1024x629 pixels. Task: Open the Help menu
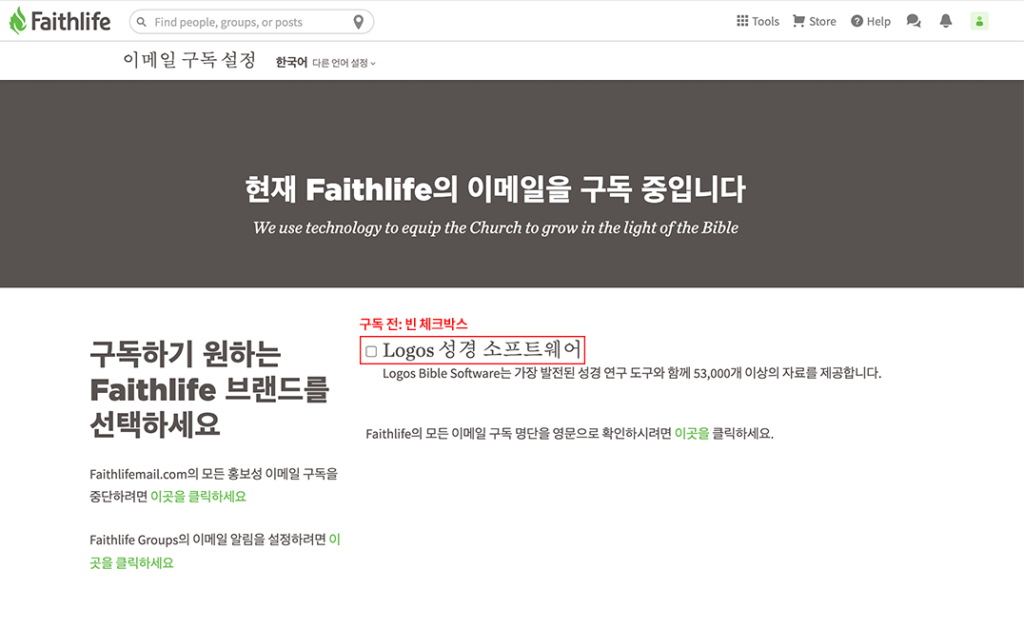[871, 21]
